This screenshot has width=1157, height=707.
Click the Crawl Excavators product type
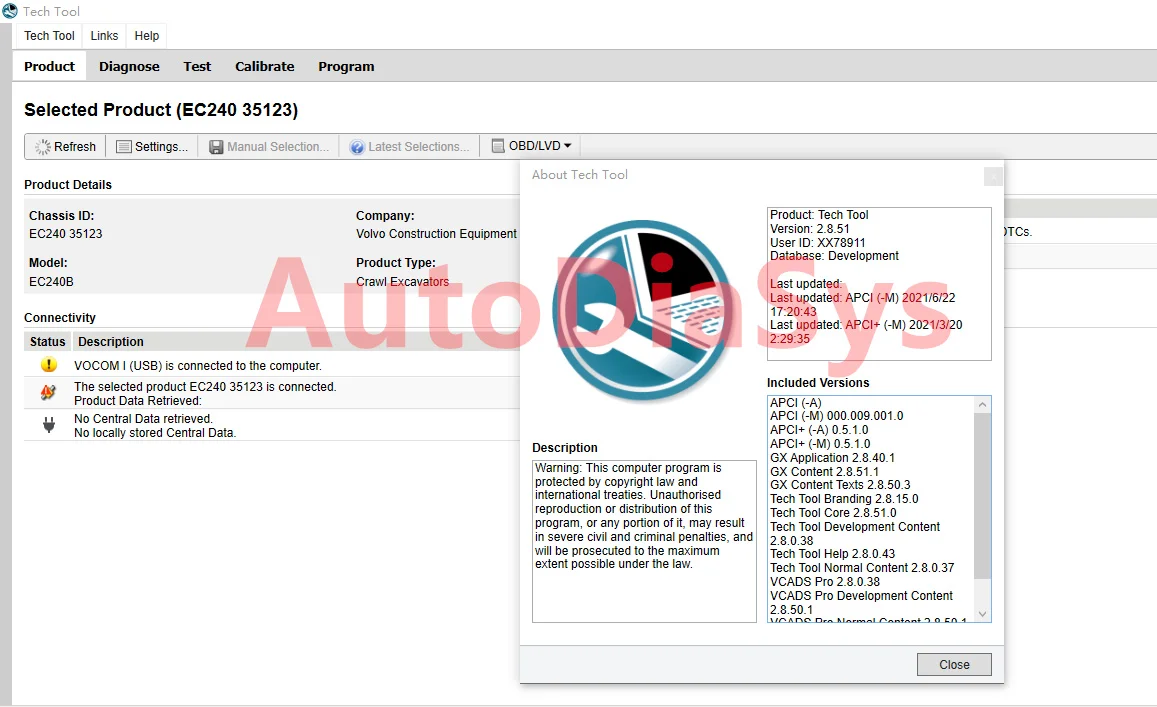402,282
